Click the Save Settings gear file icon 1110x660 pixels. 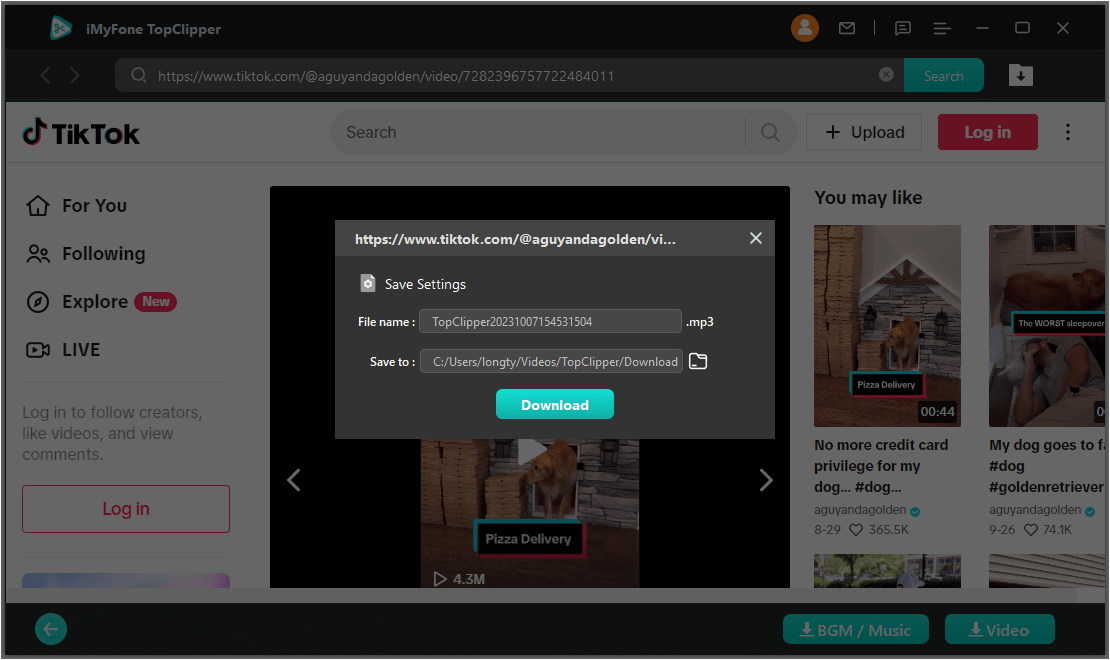coord(367,283)
